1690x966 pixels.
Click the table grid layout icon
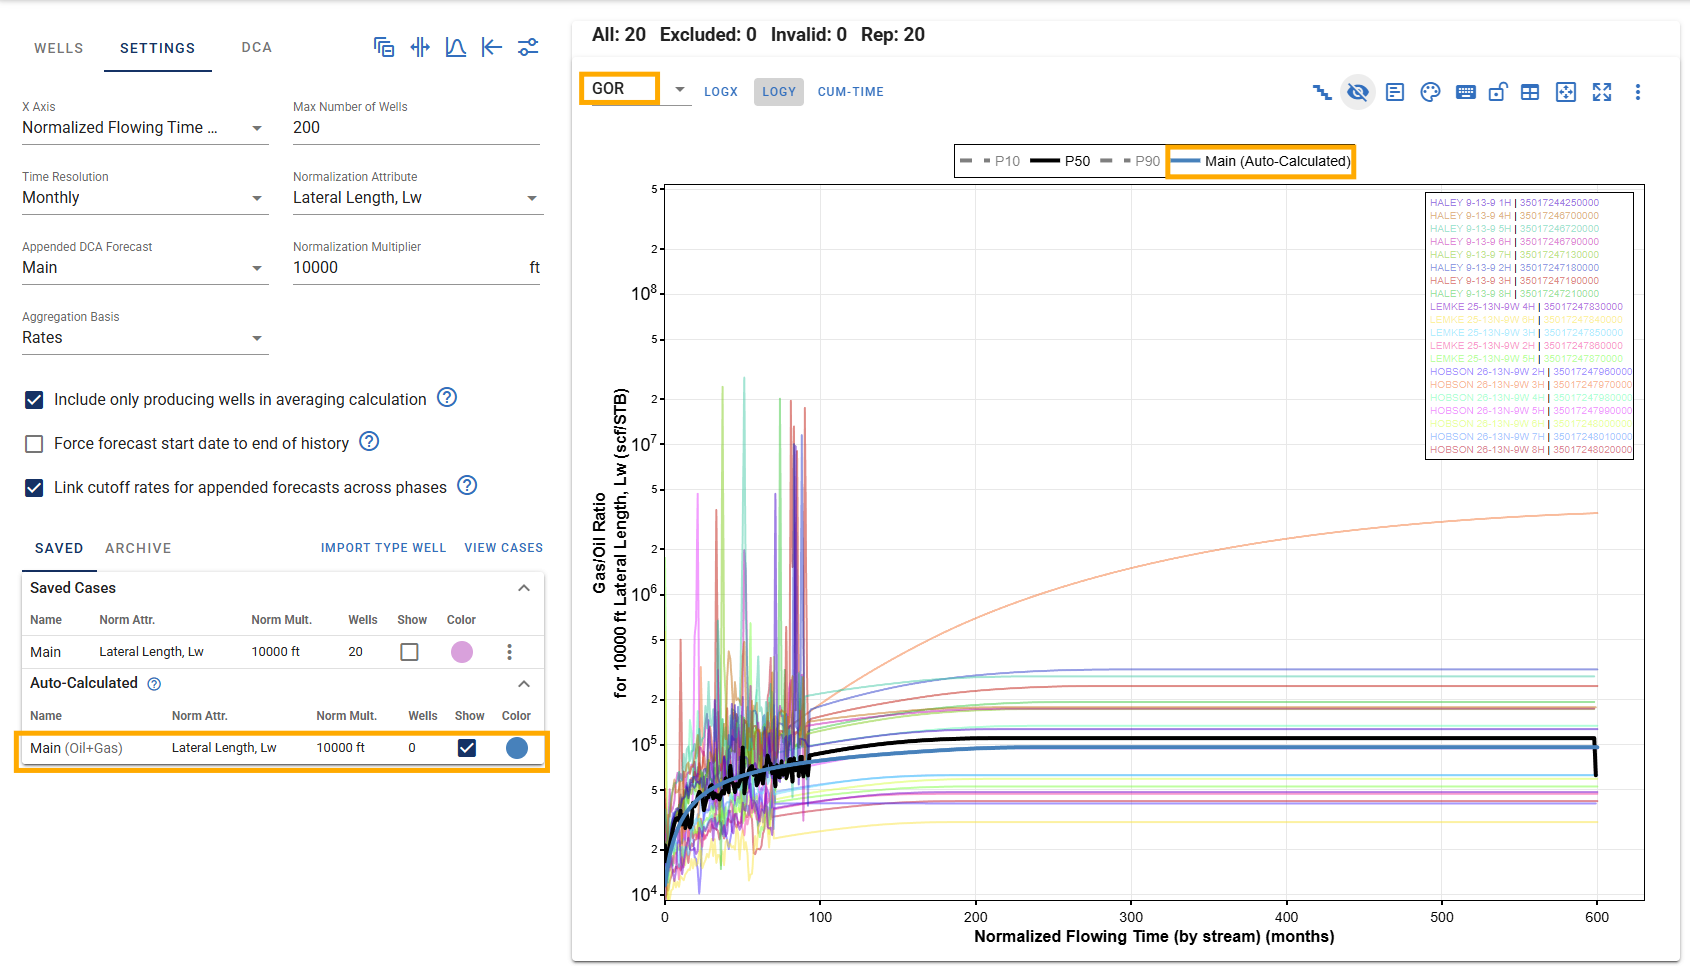(1530, 92)
